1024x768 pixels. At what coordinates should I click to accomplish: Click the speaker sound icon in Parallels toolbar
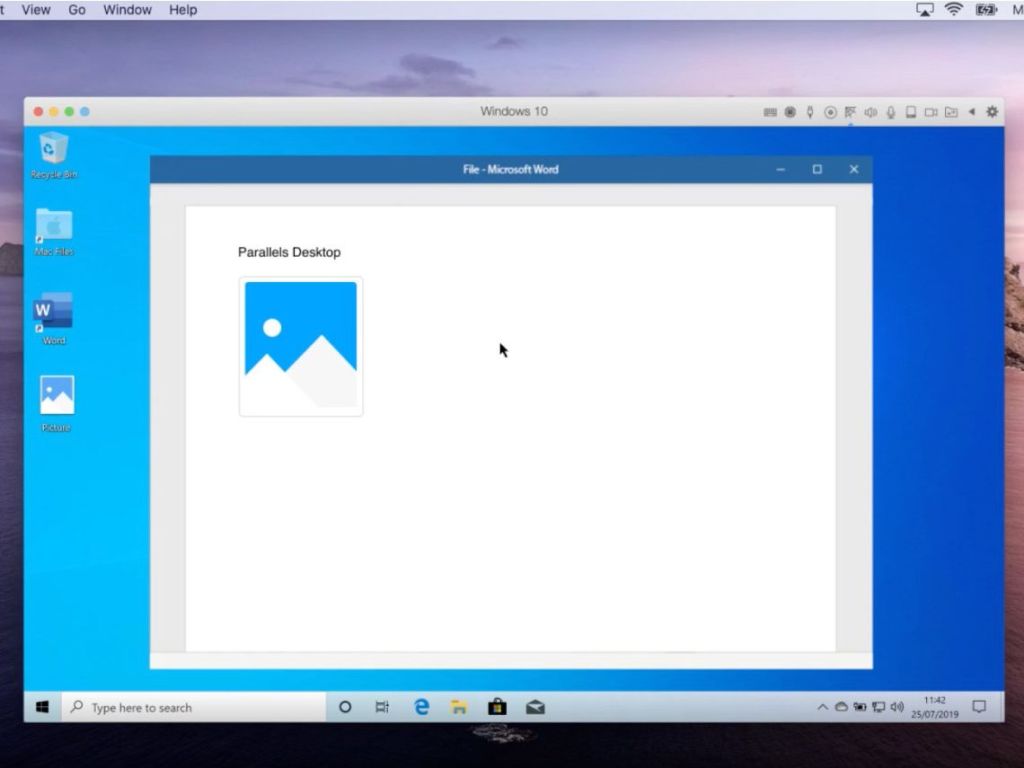(871, 112)
